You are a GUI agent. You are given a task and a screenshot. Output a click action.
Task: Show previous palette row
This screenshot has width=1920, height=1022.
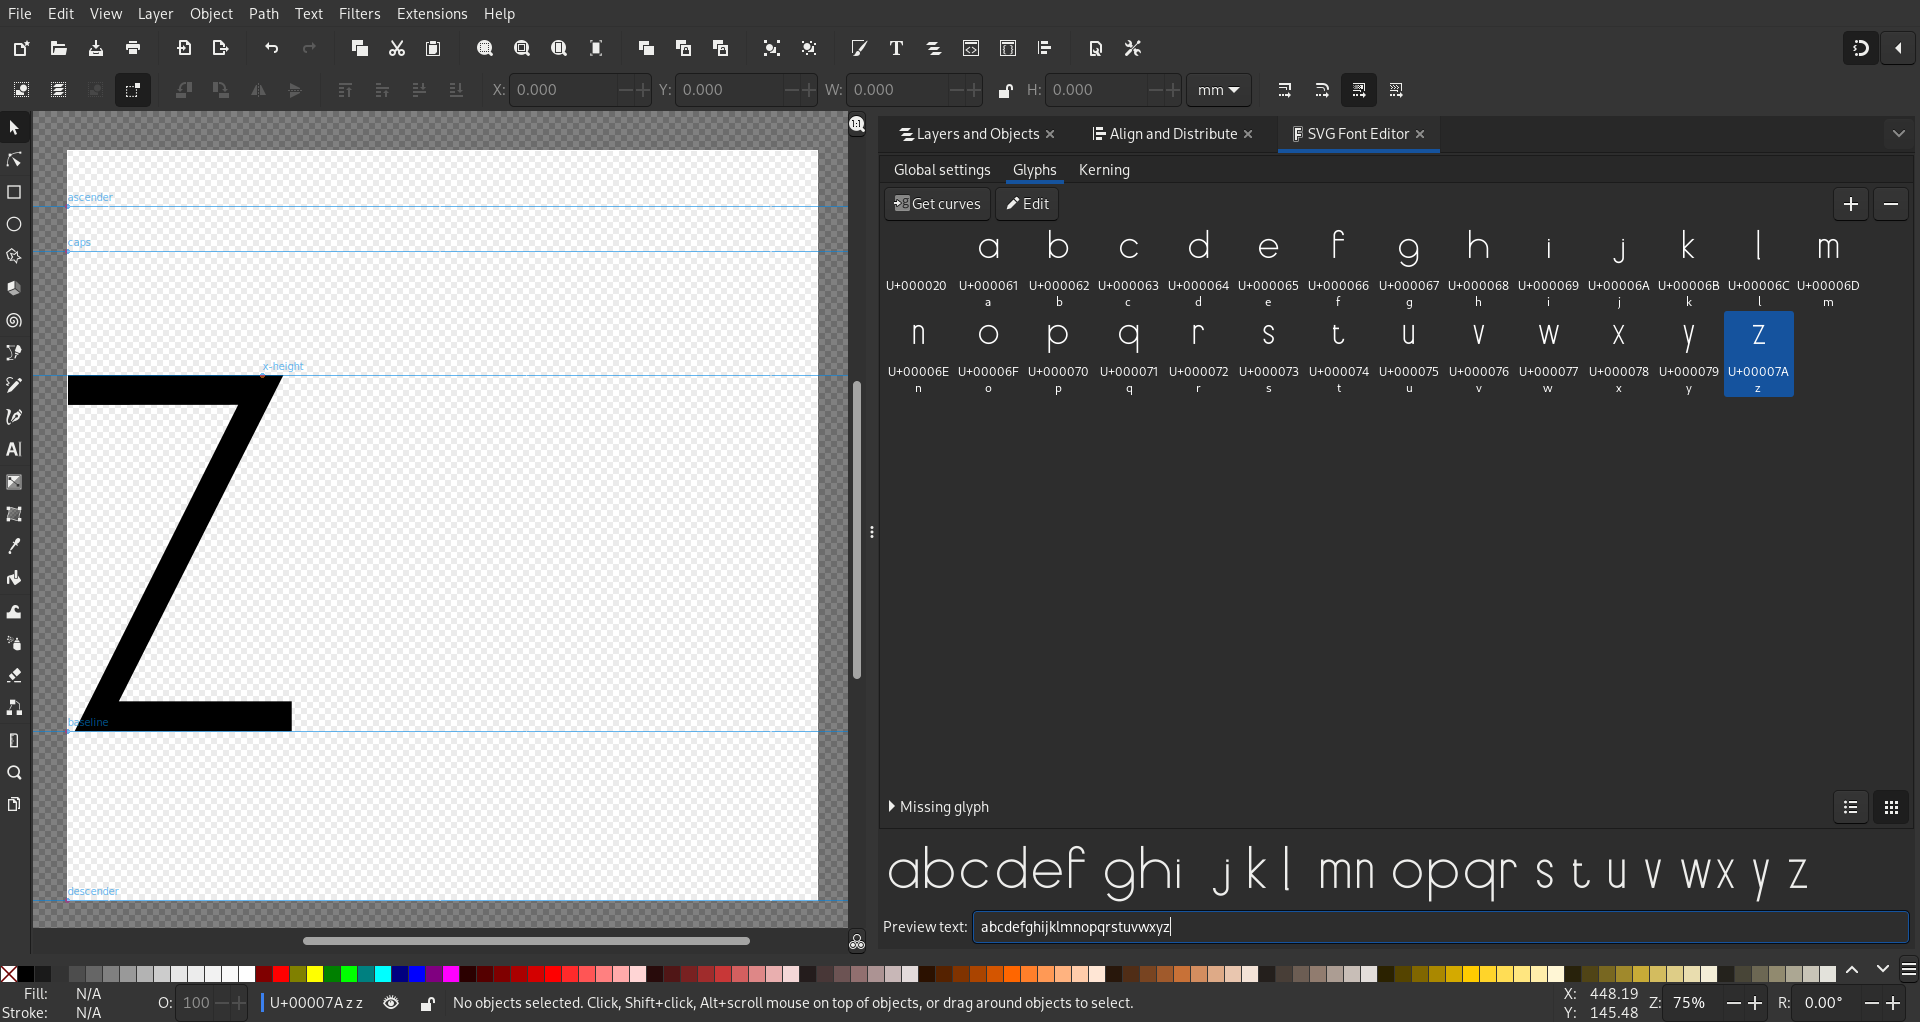click(x=1852, y=970)
